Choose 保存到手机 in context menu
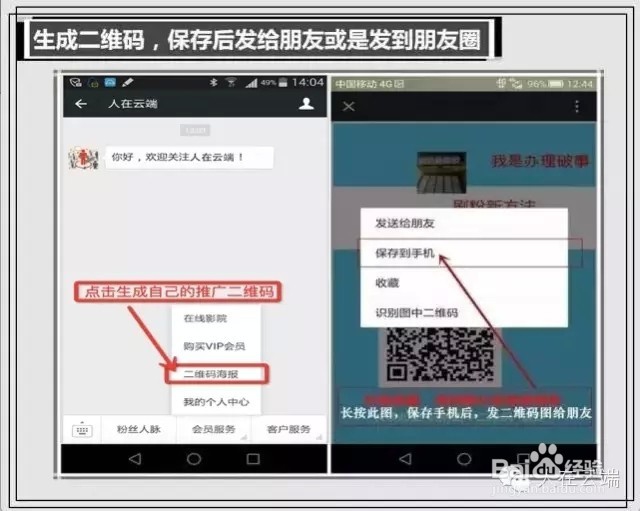 [464, 253]
